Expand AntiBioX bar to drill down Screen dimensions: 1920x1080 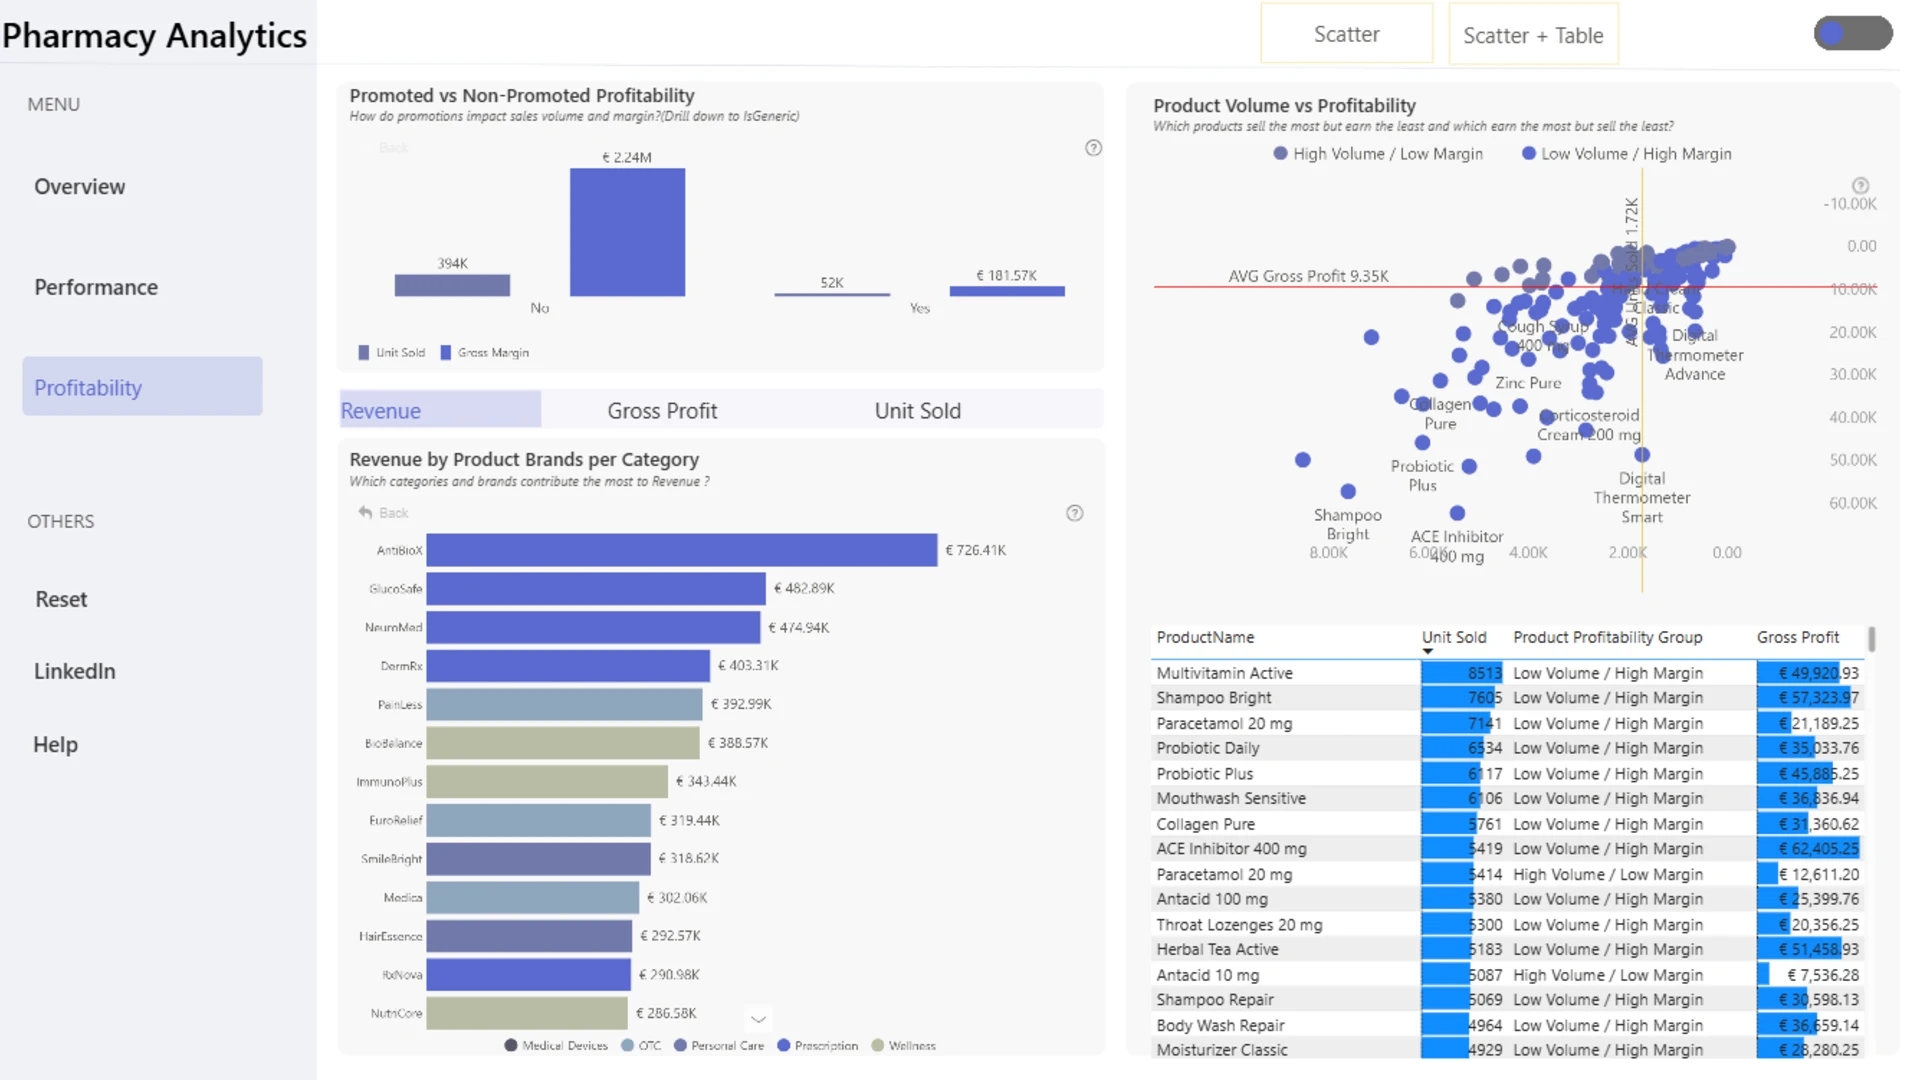(682, 550)
